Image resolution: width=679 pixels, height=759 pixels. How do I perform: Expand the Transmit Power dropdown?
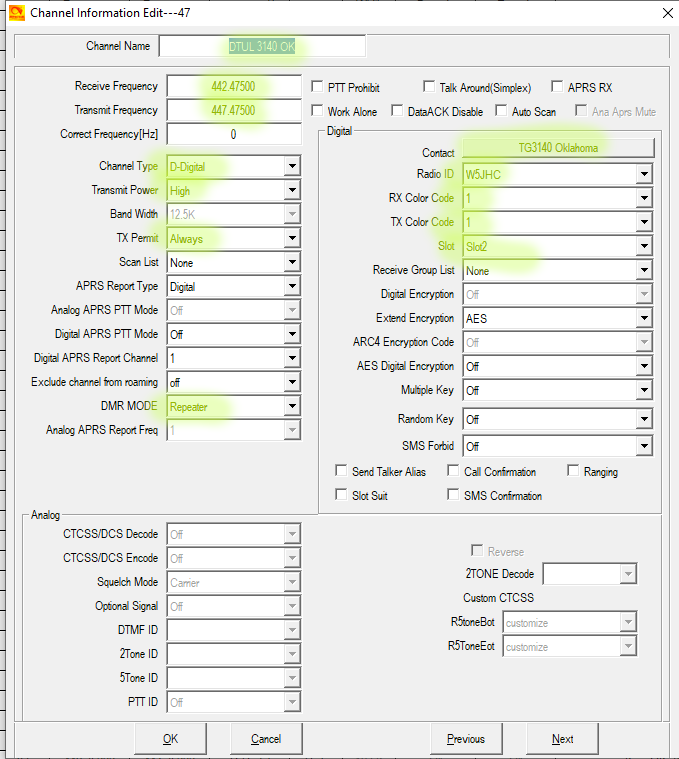coord(291,190)
